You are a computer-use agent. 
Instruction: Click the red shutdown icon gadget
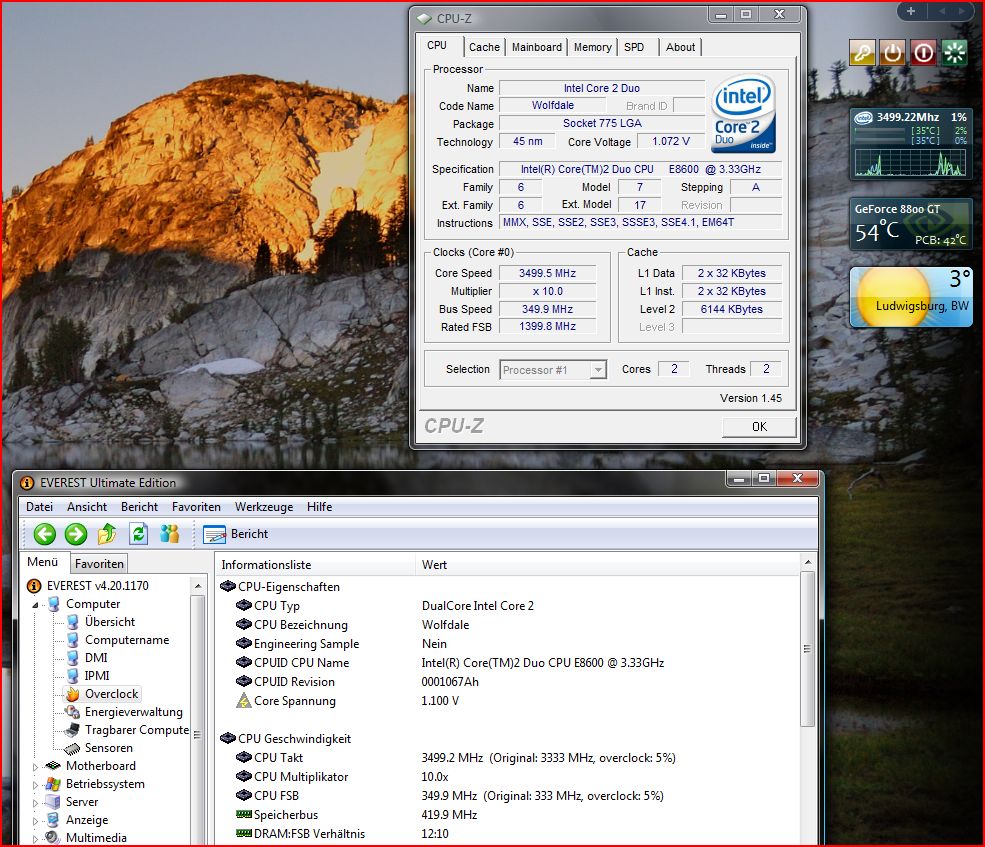coord(923,53)
